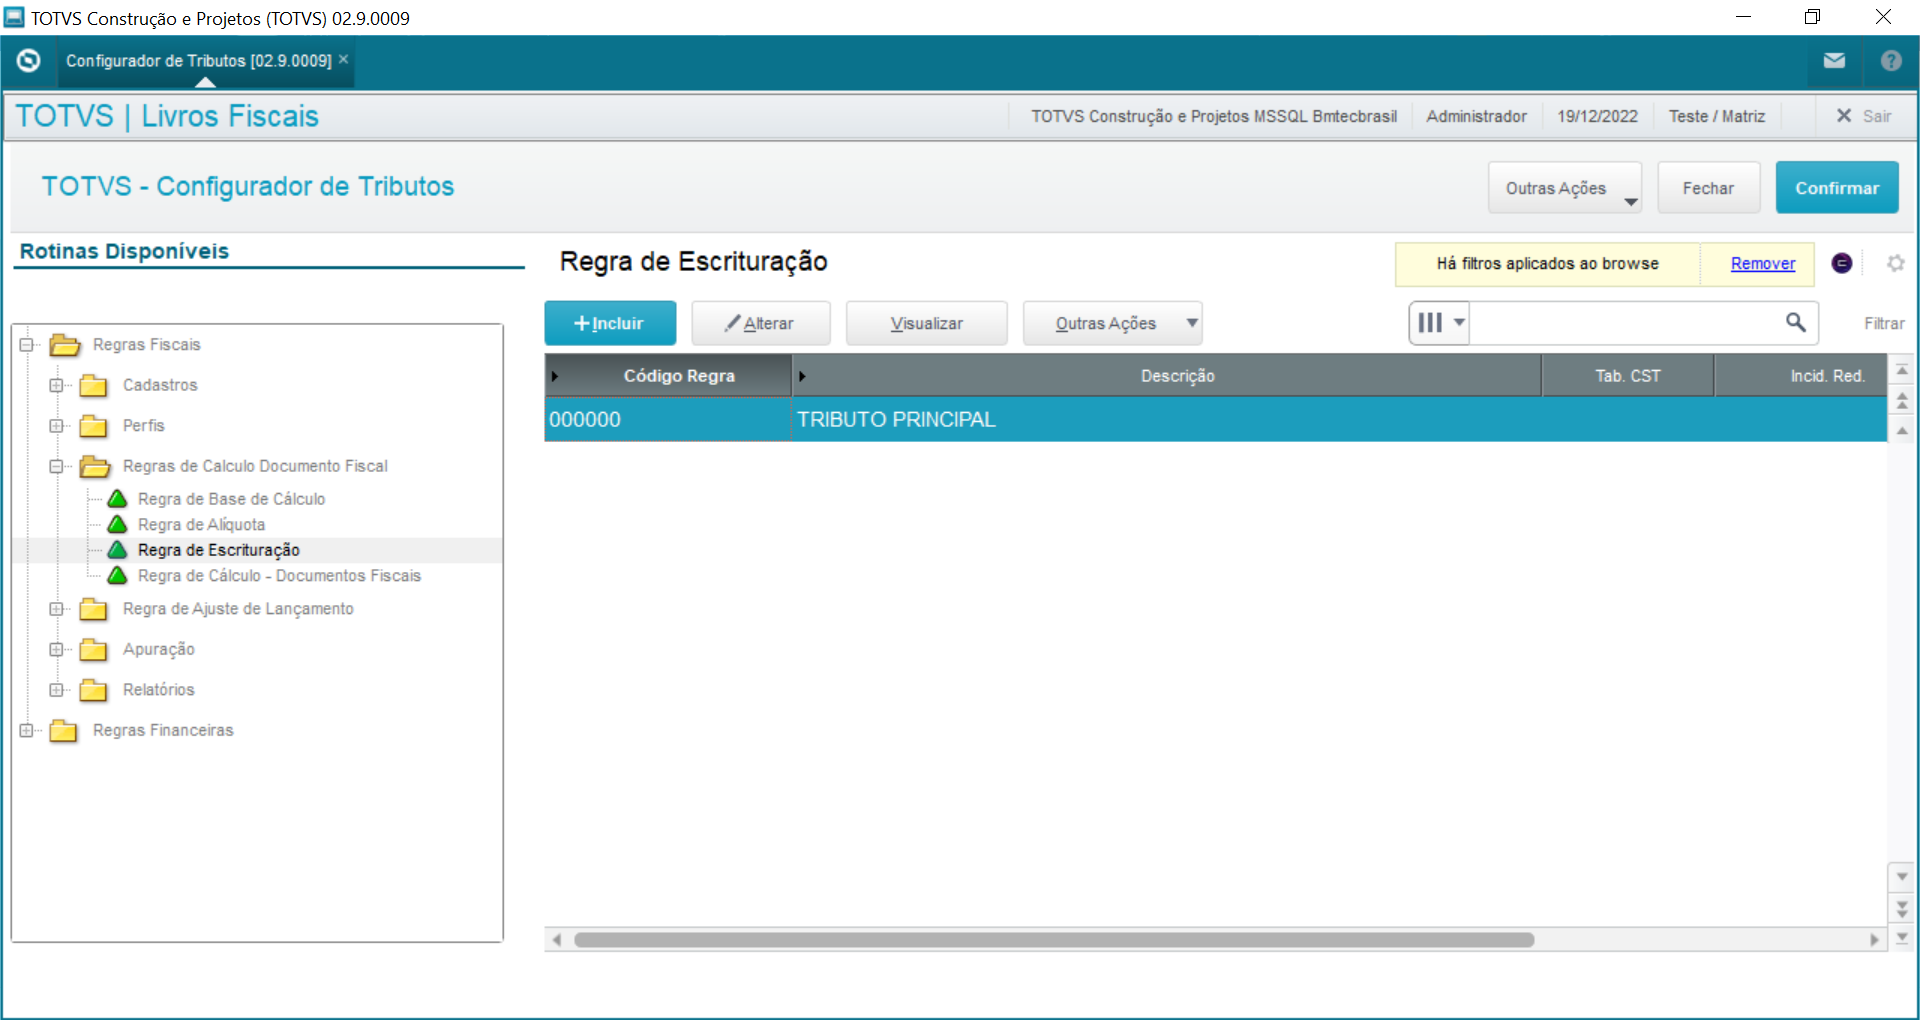
Task: Click into the browse search field
Action: pos(1625,323)
